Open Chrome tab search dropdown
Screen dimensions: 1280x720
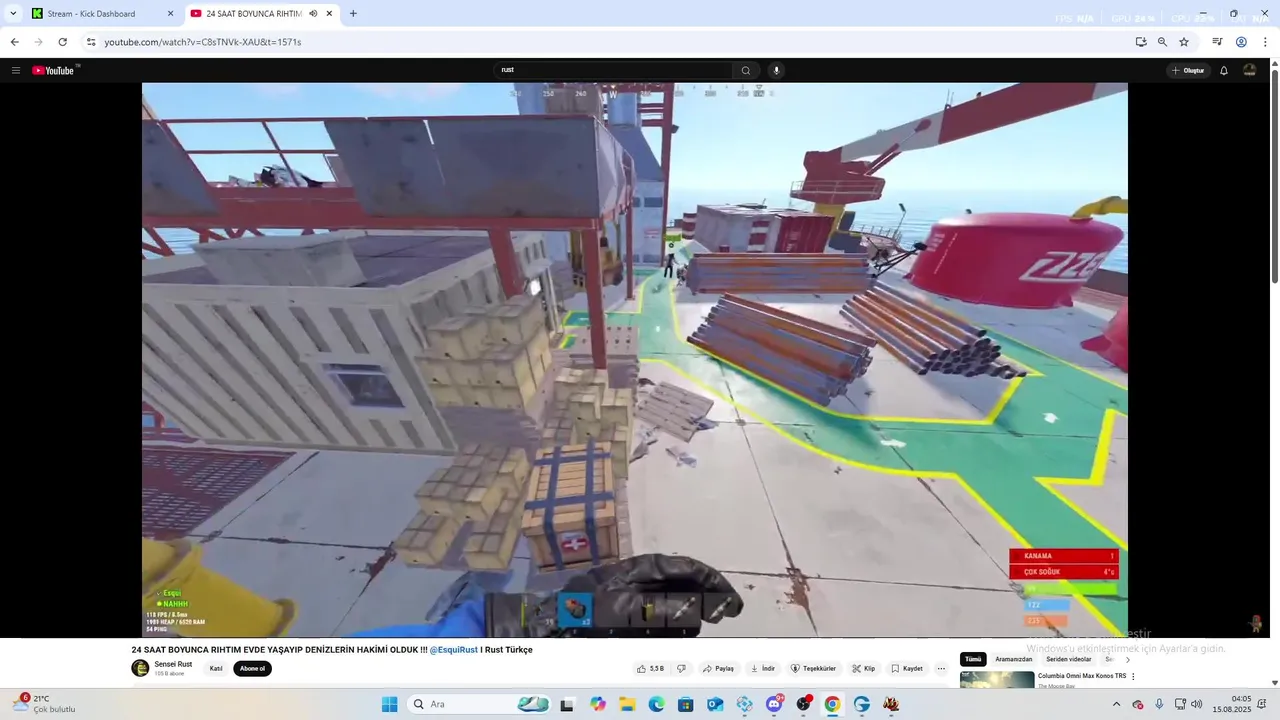point(13,14)
